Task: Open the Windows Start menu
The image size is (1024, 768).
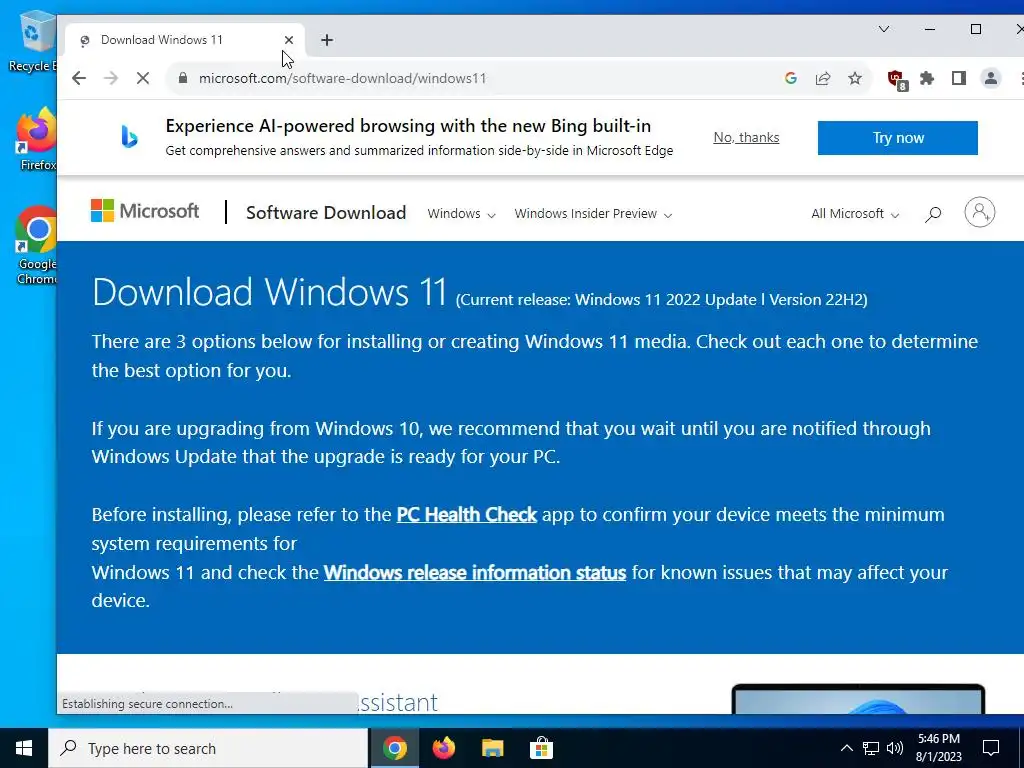Action: click(x=24, y=748)
